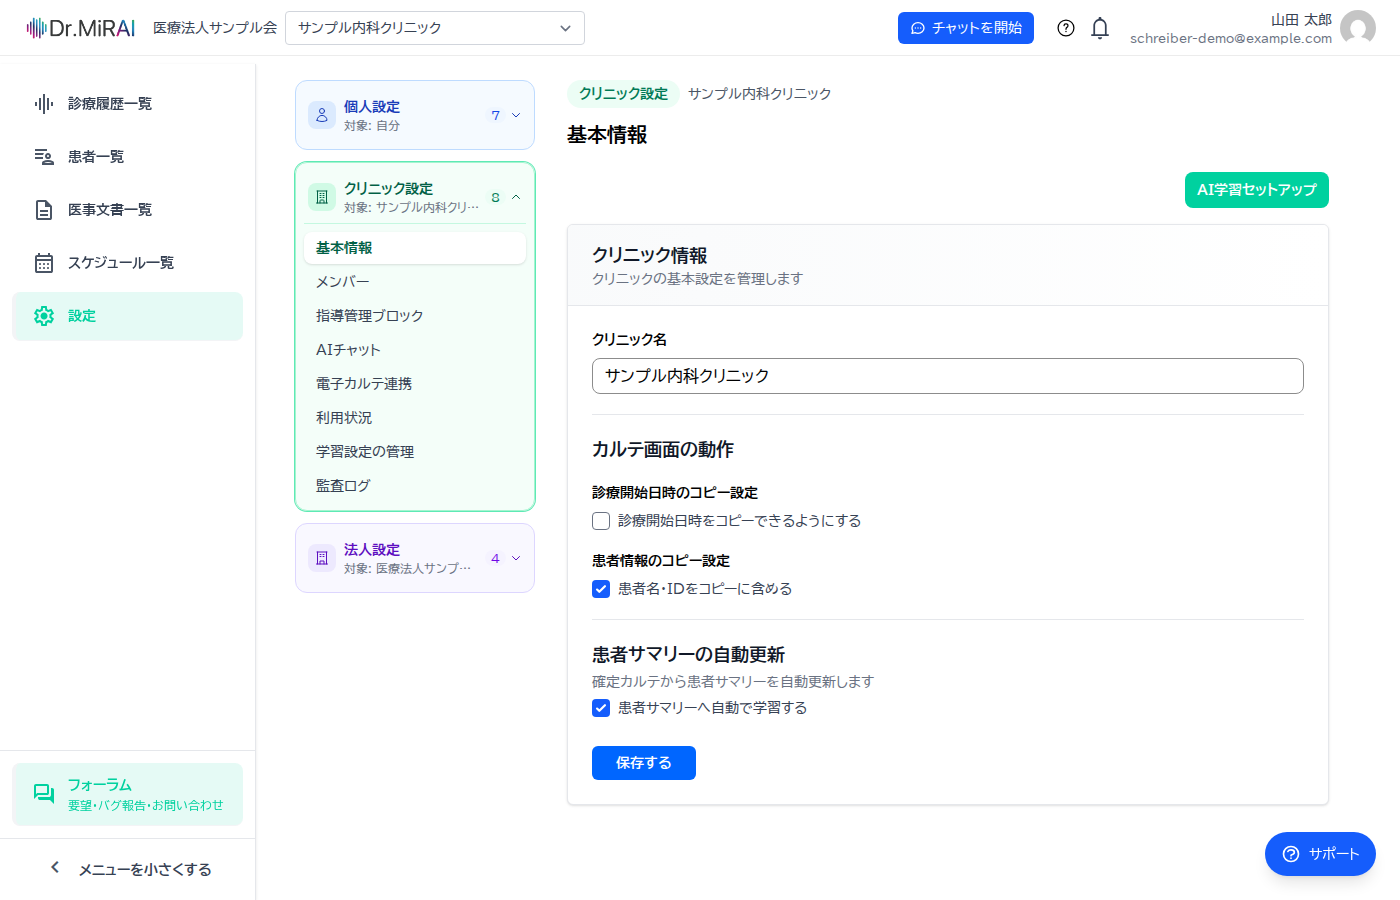Open 指導管理ブロック settings
Viewport: 1400px width, 900px height.
tap(415, 316)
